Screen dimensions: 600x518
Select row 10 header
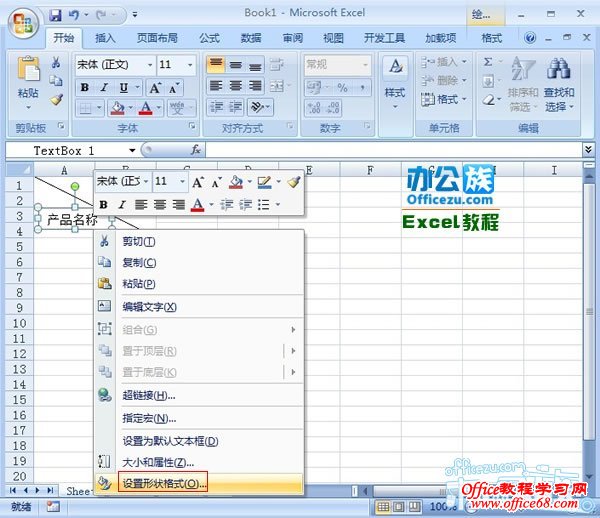(20, 323)
